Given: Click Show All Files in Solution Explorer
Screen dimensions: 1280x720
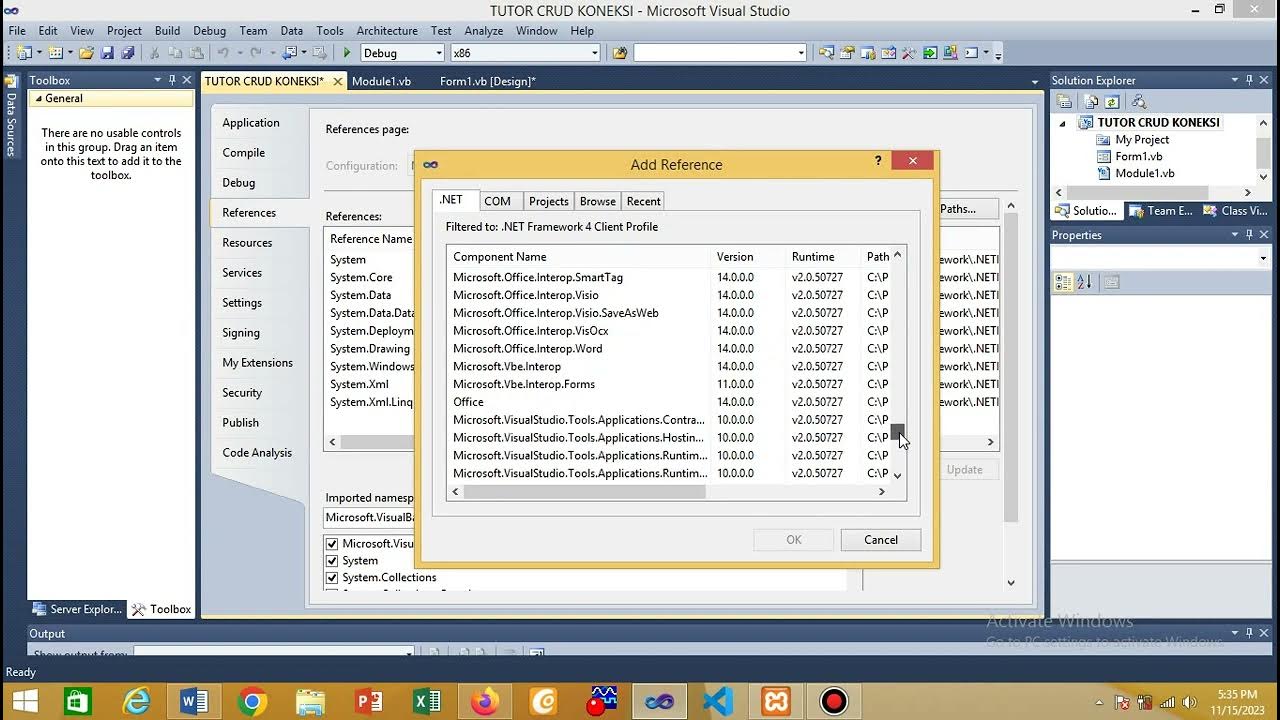Looking at the screenshot, I should [x=1092, y=101].
